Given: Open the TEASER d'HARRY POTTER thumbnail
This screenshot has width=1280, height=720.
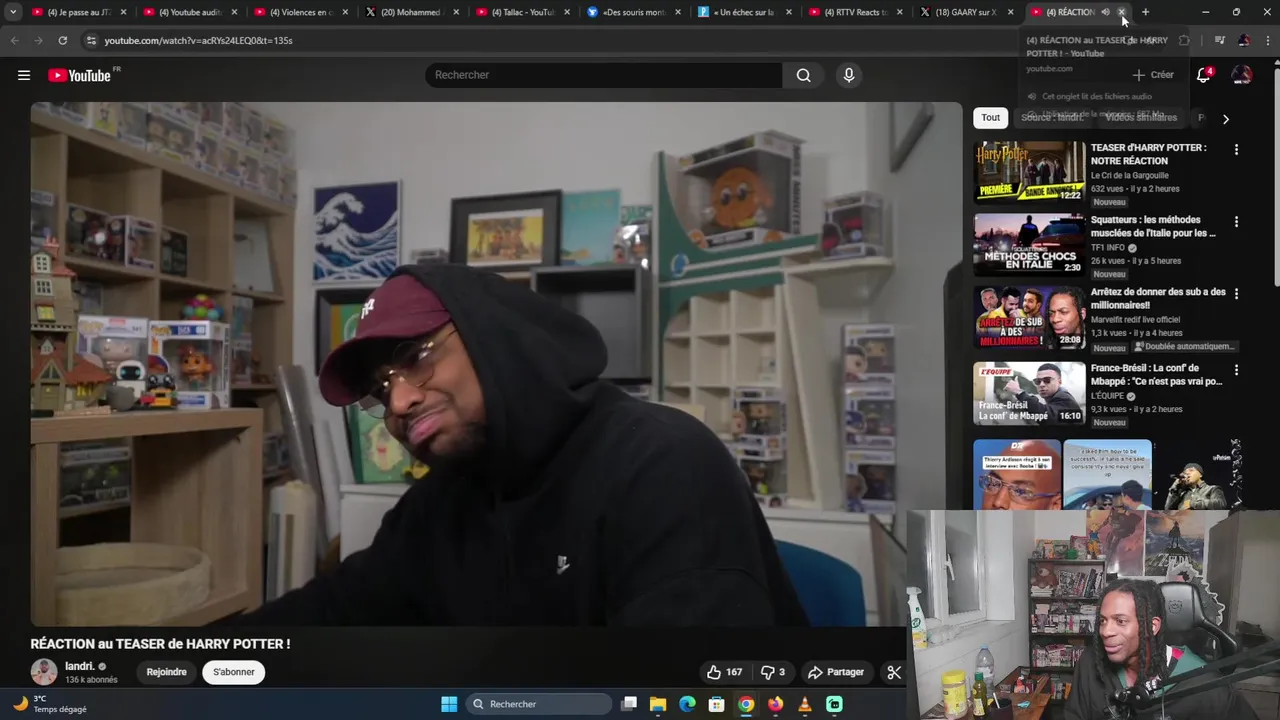Looking at the screenshot, I should pyautogui.click(x=1029, y=172).
